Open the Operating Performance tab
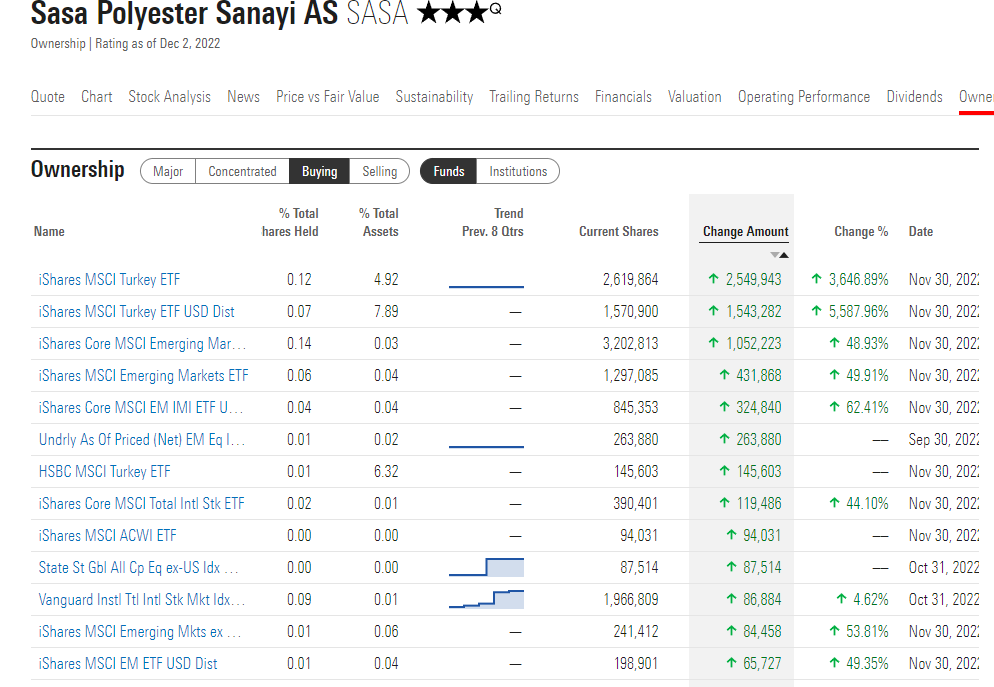This screenshot has height=687, width=994. [804, 96]
